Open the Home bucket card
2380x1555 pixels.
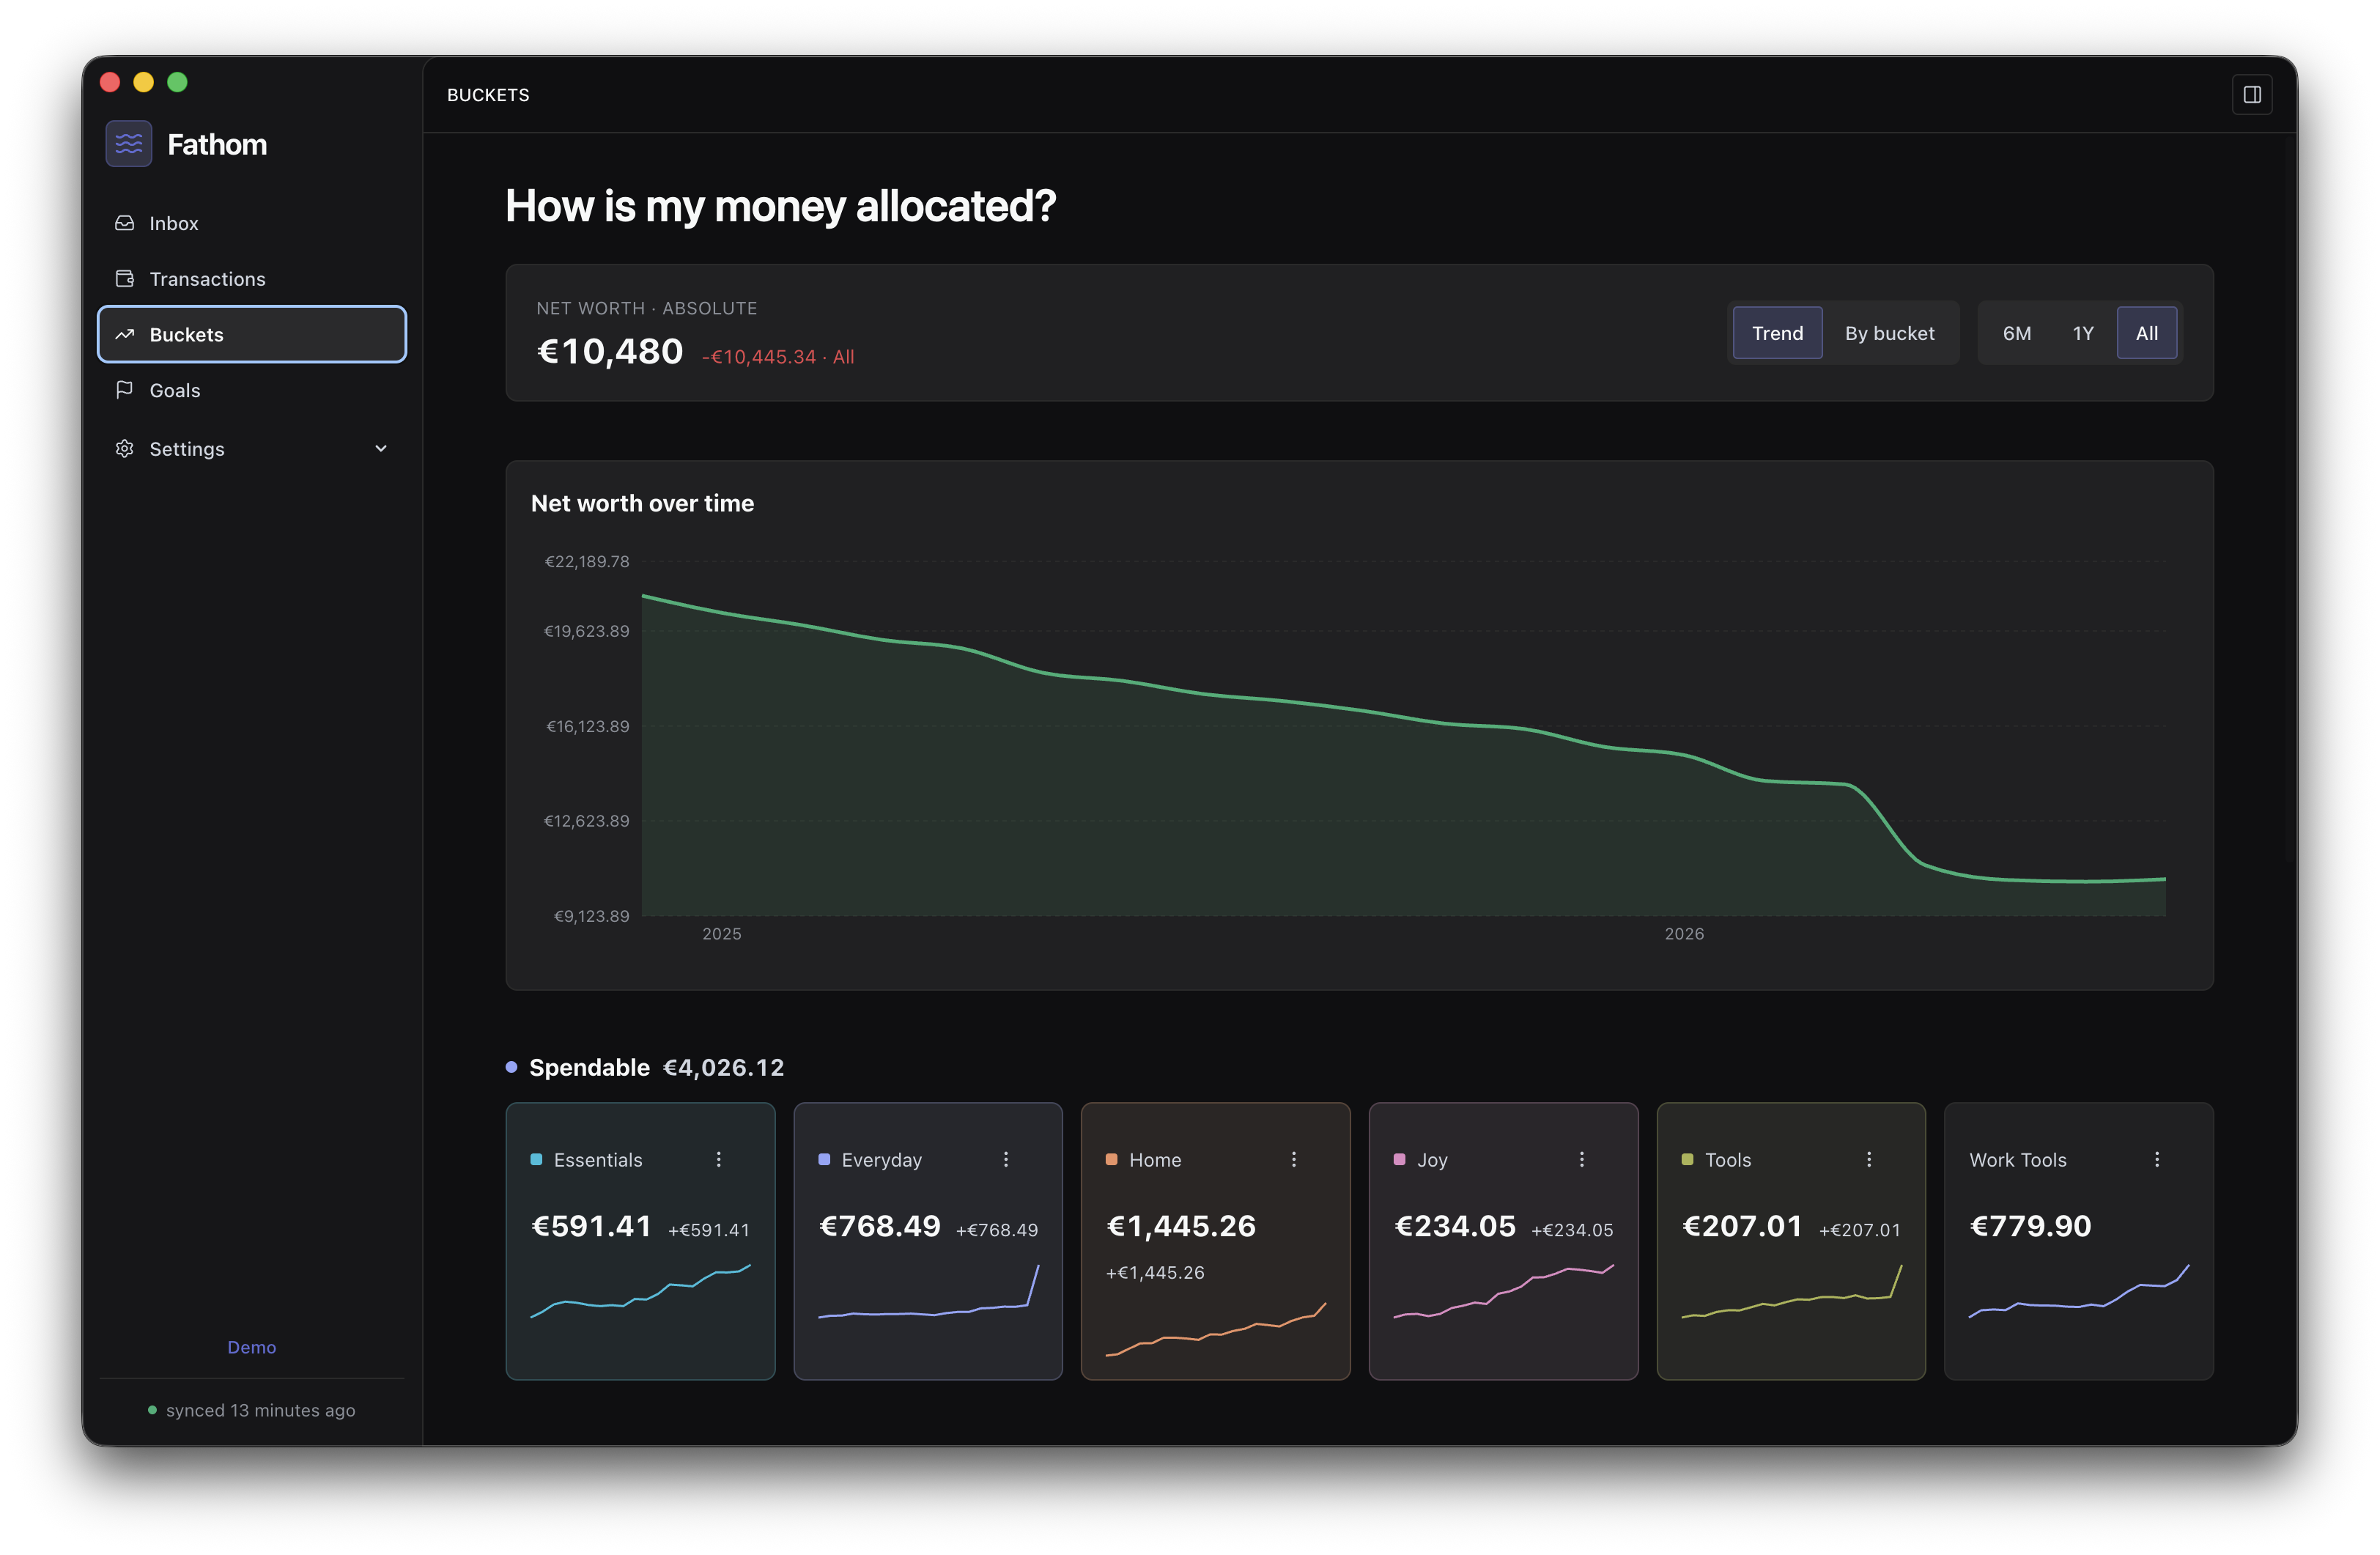pyautogui.click(x=1215, y=1241)
